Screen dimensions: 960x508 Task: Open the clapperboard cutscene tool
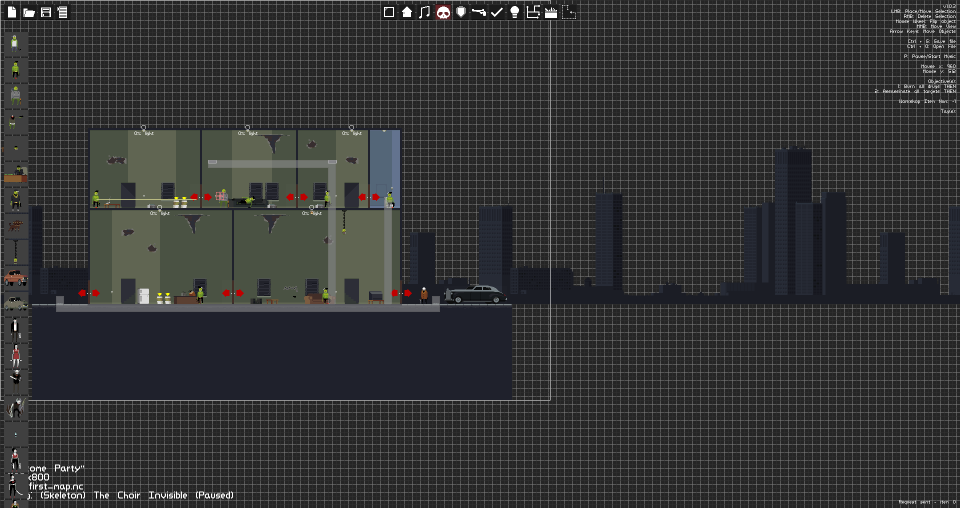[551, 12]
